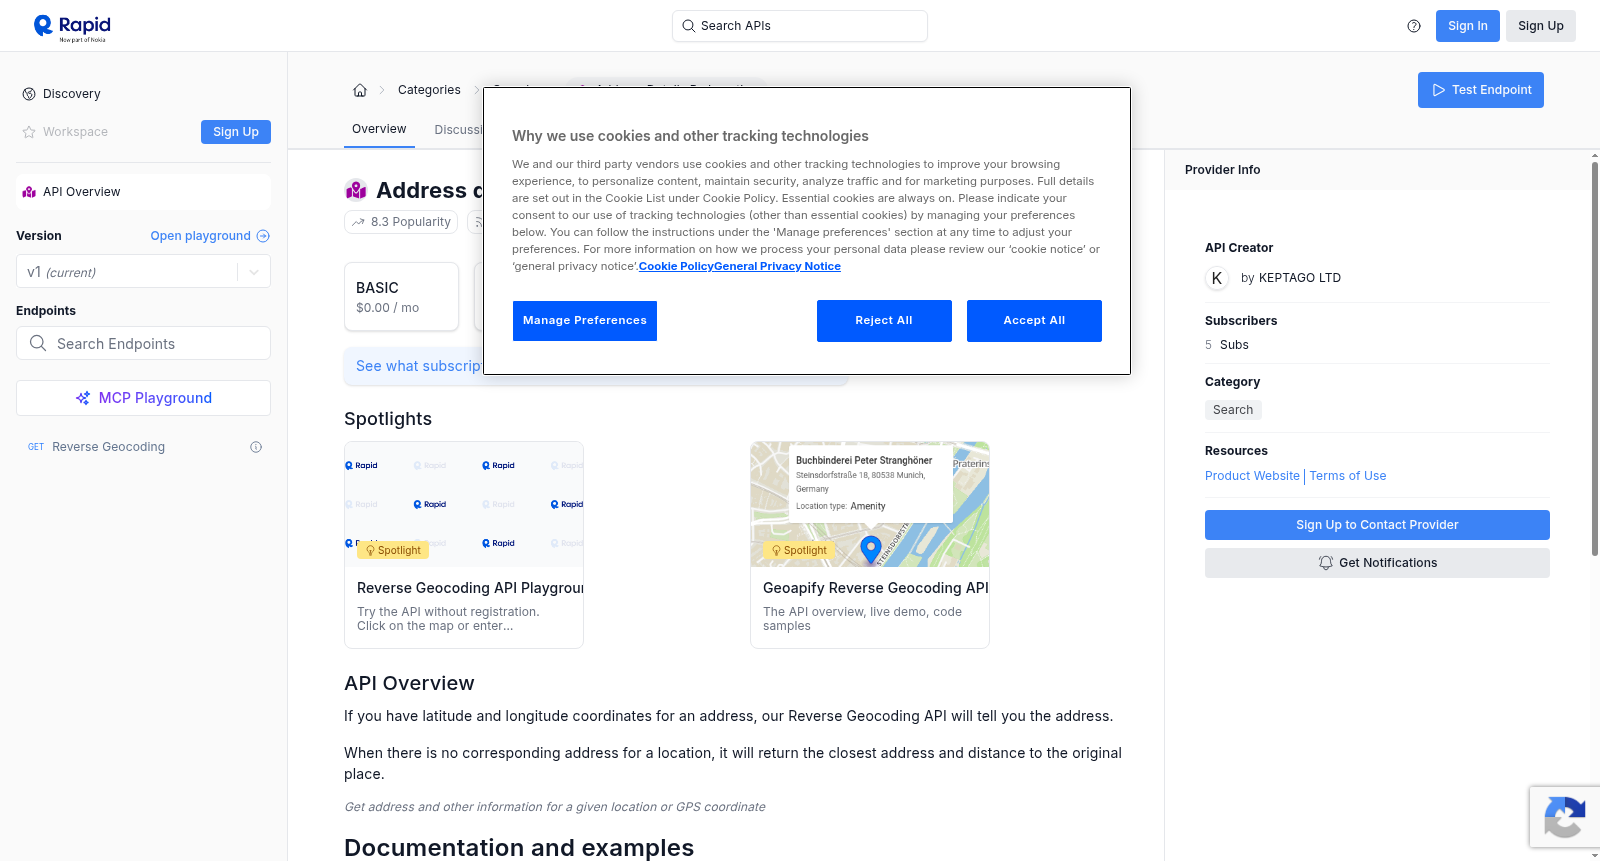Click the Address API purple logo icon
Screen dimensions: 1600x861
point(356,190)
